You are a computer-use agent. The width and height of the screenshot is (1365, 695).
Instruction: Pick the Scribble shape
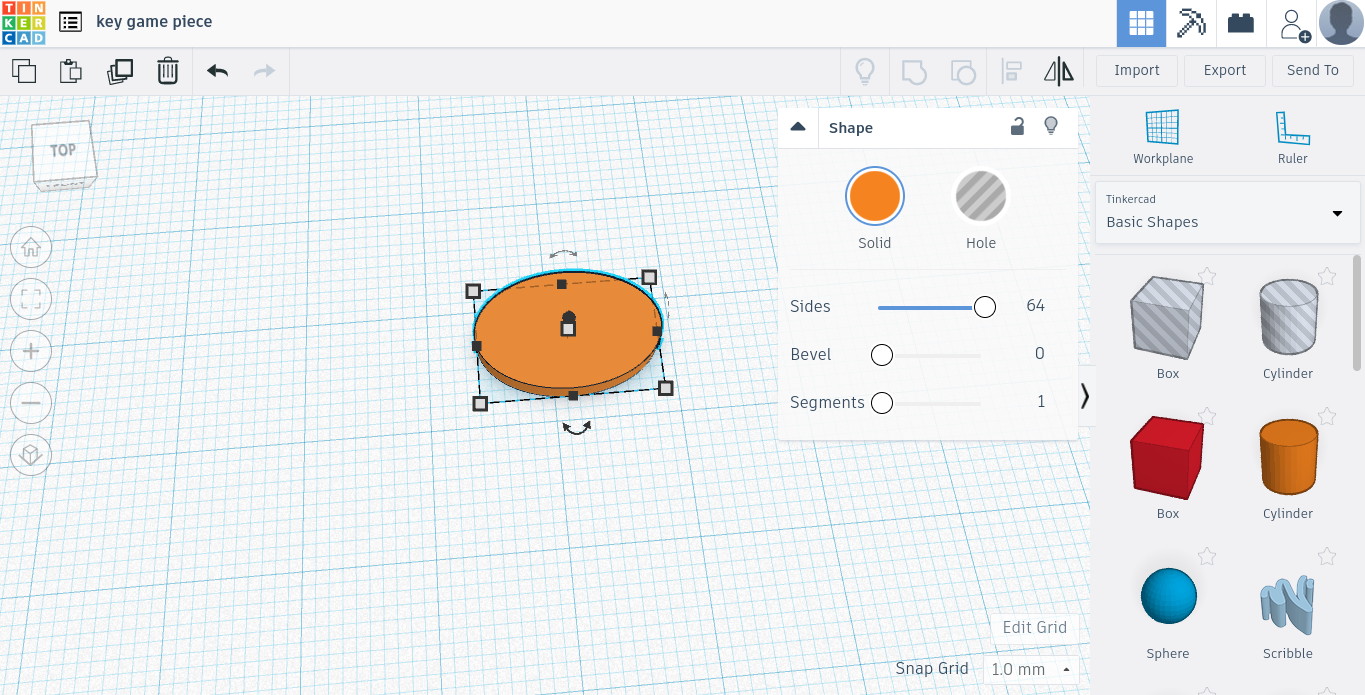(1288, 604)
